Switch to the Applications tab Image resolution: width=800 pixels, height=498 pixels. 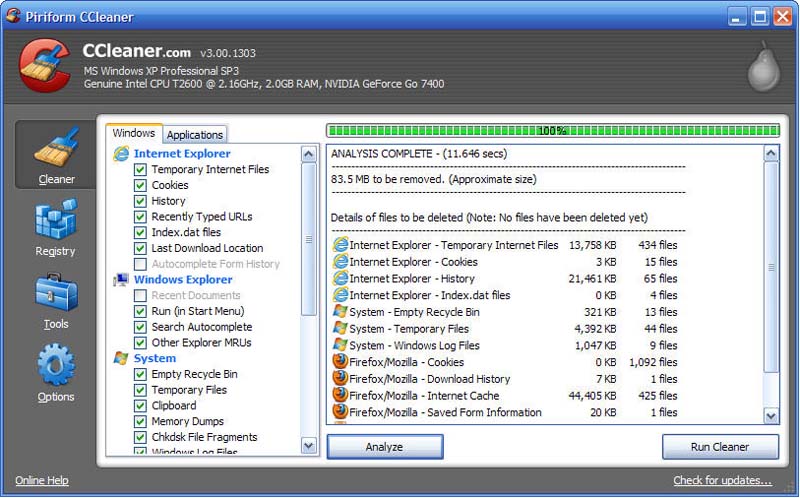click(x=195, y=135)
